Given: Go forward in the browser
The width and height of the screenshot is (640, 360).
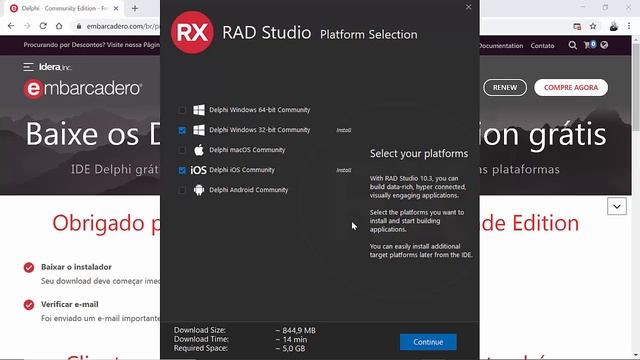Looking at the screenshot, I should pyautogui.click(x=27, y=26).
